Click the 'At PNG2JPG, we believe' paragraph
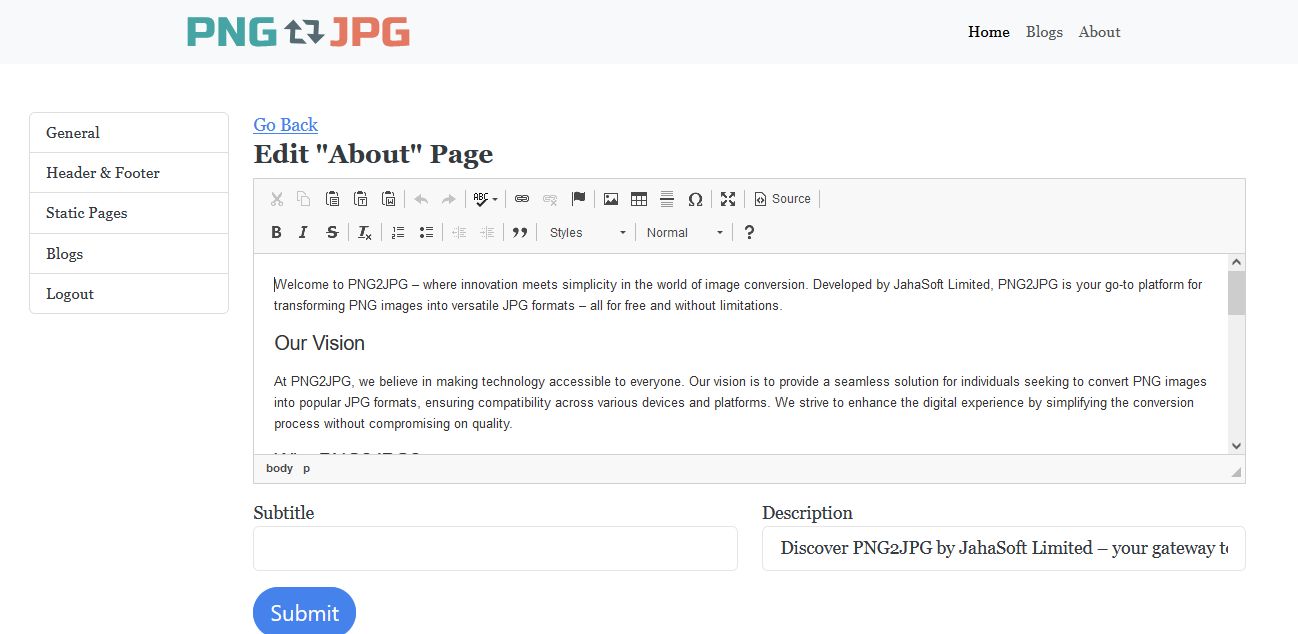Screen dimensions: 1298x634 (740, 402)
